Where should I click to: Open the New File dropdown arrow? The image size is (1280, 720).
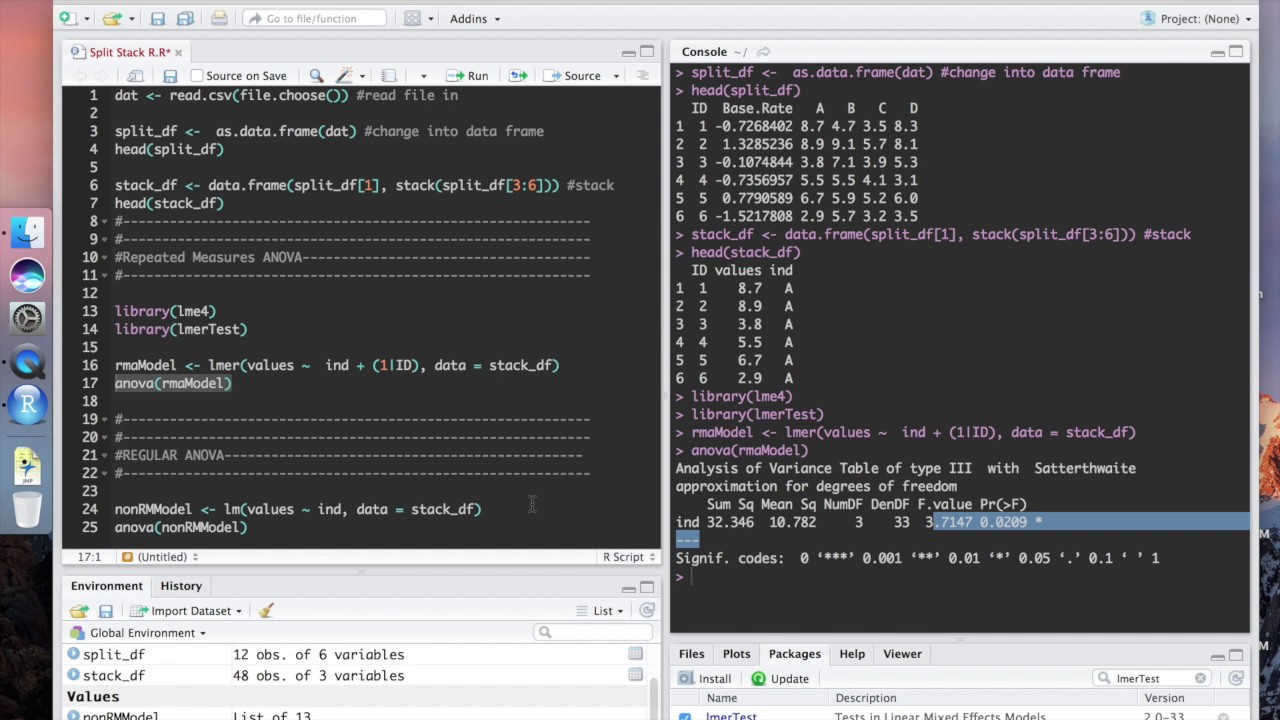[x=86, y=19]
